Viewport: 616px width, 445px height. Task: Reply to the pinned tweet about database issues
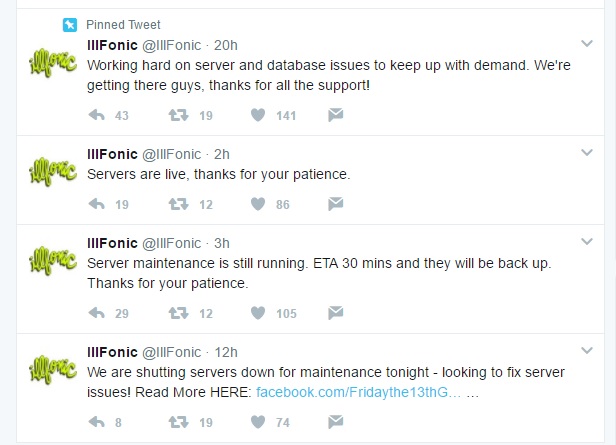tap(97, 115)
